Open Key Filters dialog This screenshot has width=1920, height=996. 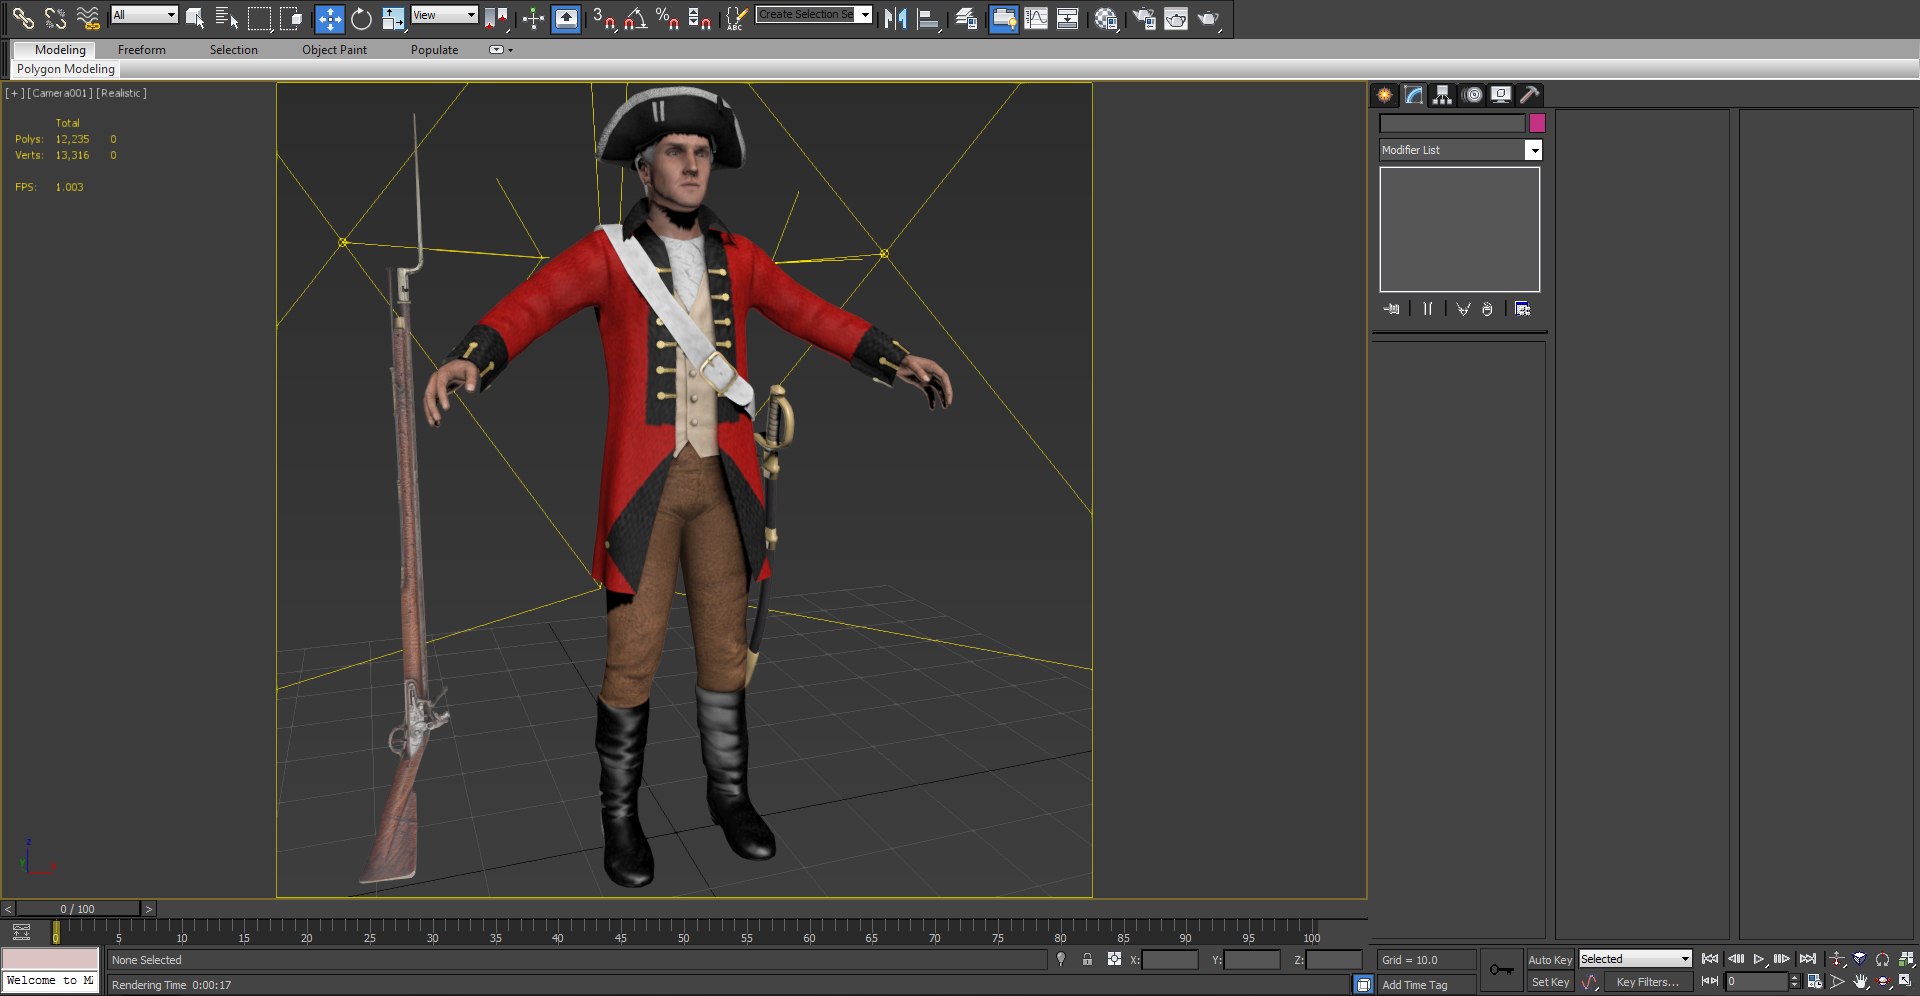(1648, 982)
